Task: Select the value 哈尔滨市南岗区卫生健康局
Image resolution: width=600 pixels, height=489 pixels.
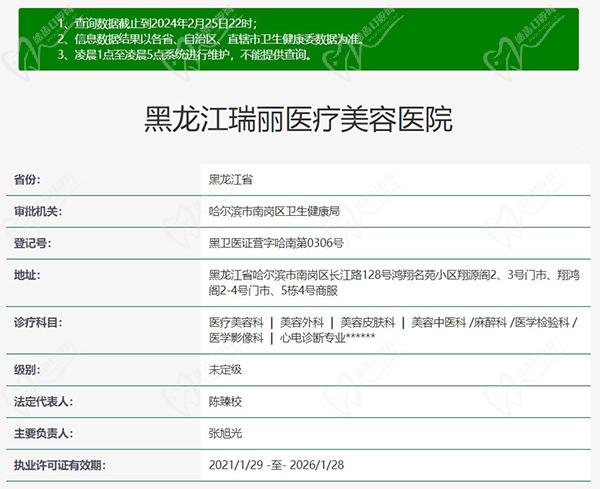Action: (274, 211)
